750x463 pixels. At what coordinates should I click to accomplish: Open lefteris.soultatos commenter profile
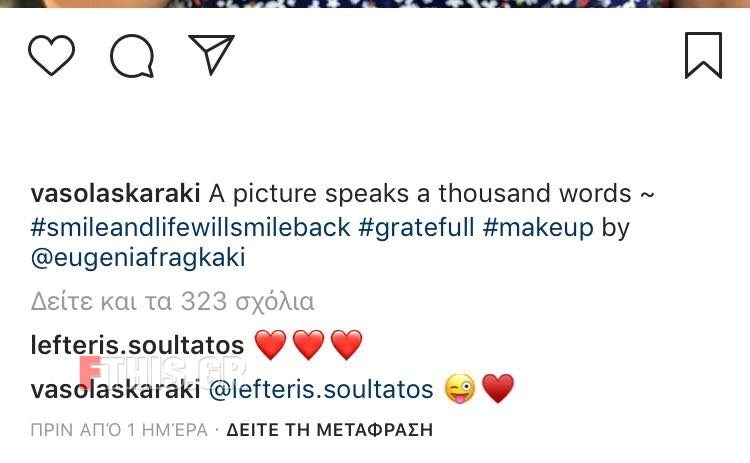(137, 345)
